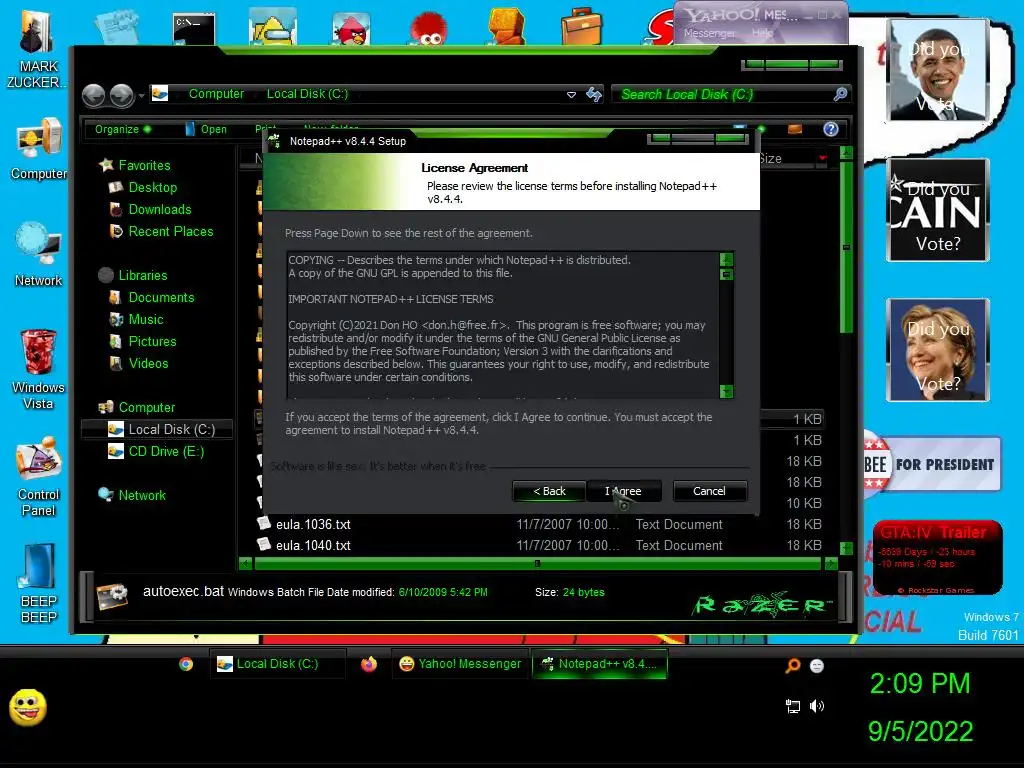The height and width of the screenshot is (768, 1024).
Task: Cancel the Notepad++ setup
Action: pos(709,491)
